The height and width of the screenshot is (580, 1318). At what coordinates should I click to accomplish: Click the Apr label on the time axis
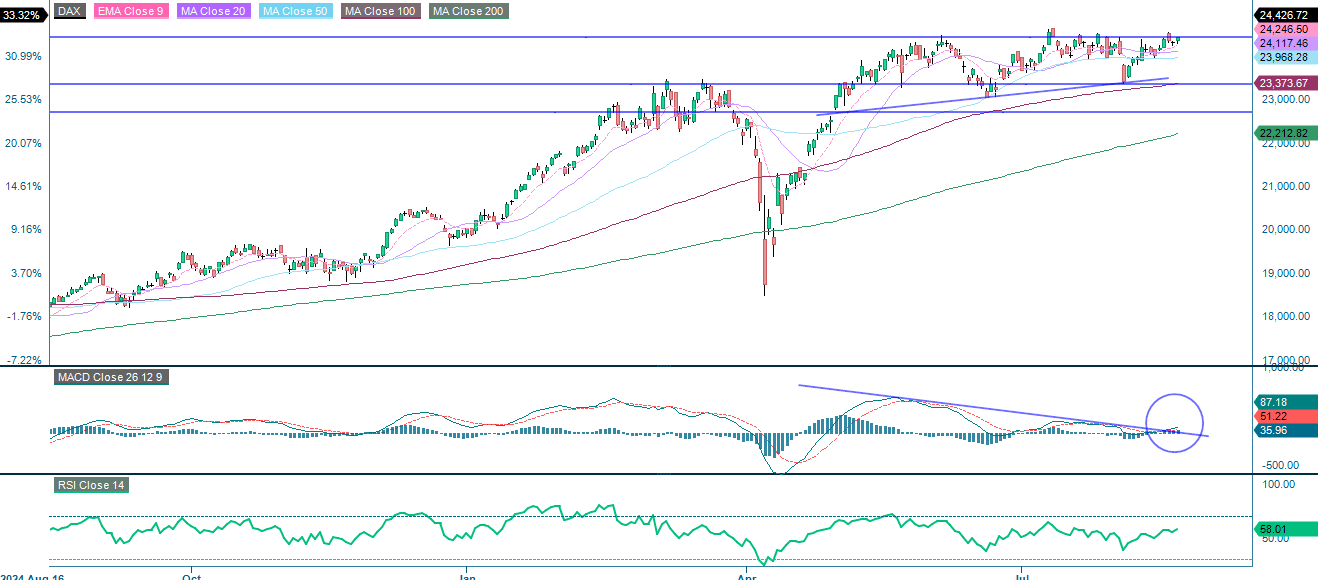click(747, 576)
